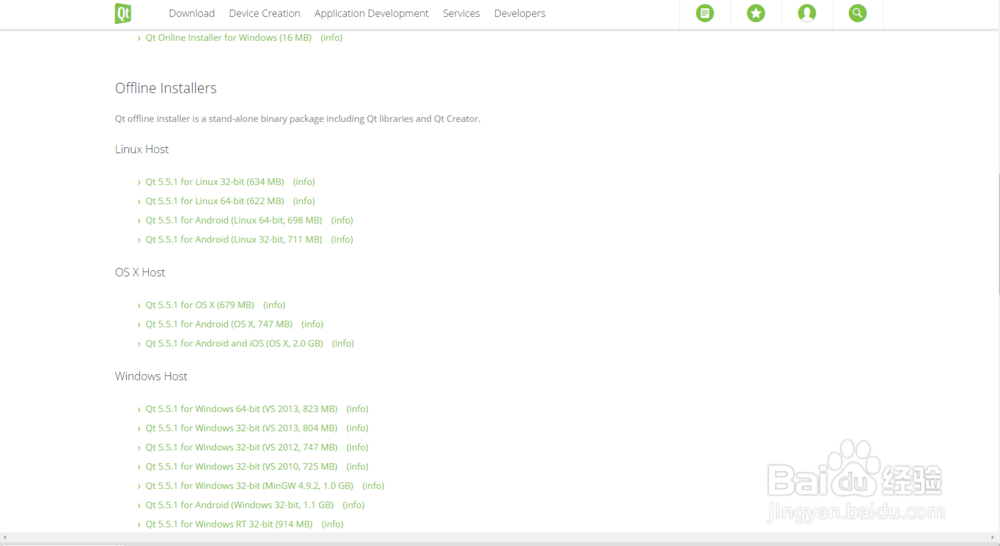Download Qt 5.5.1 for Linux 64-bit (622 MB)
Viewport: 1000px width, 546px height.
(x=214, y=201)
